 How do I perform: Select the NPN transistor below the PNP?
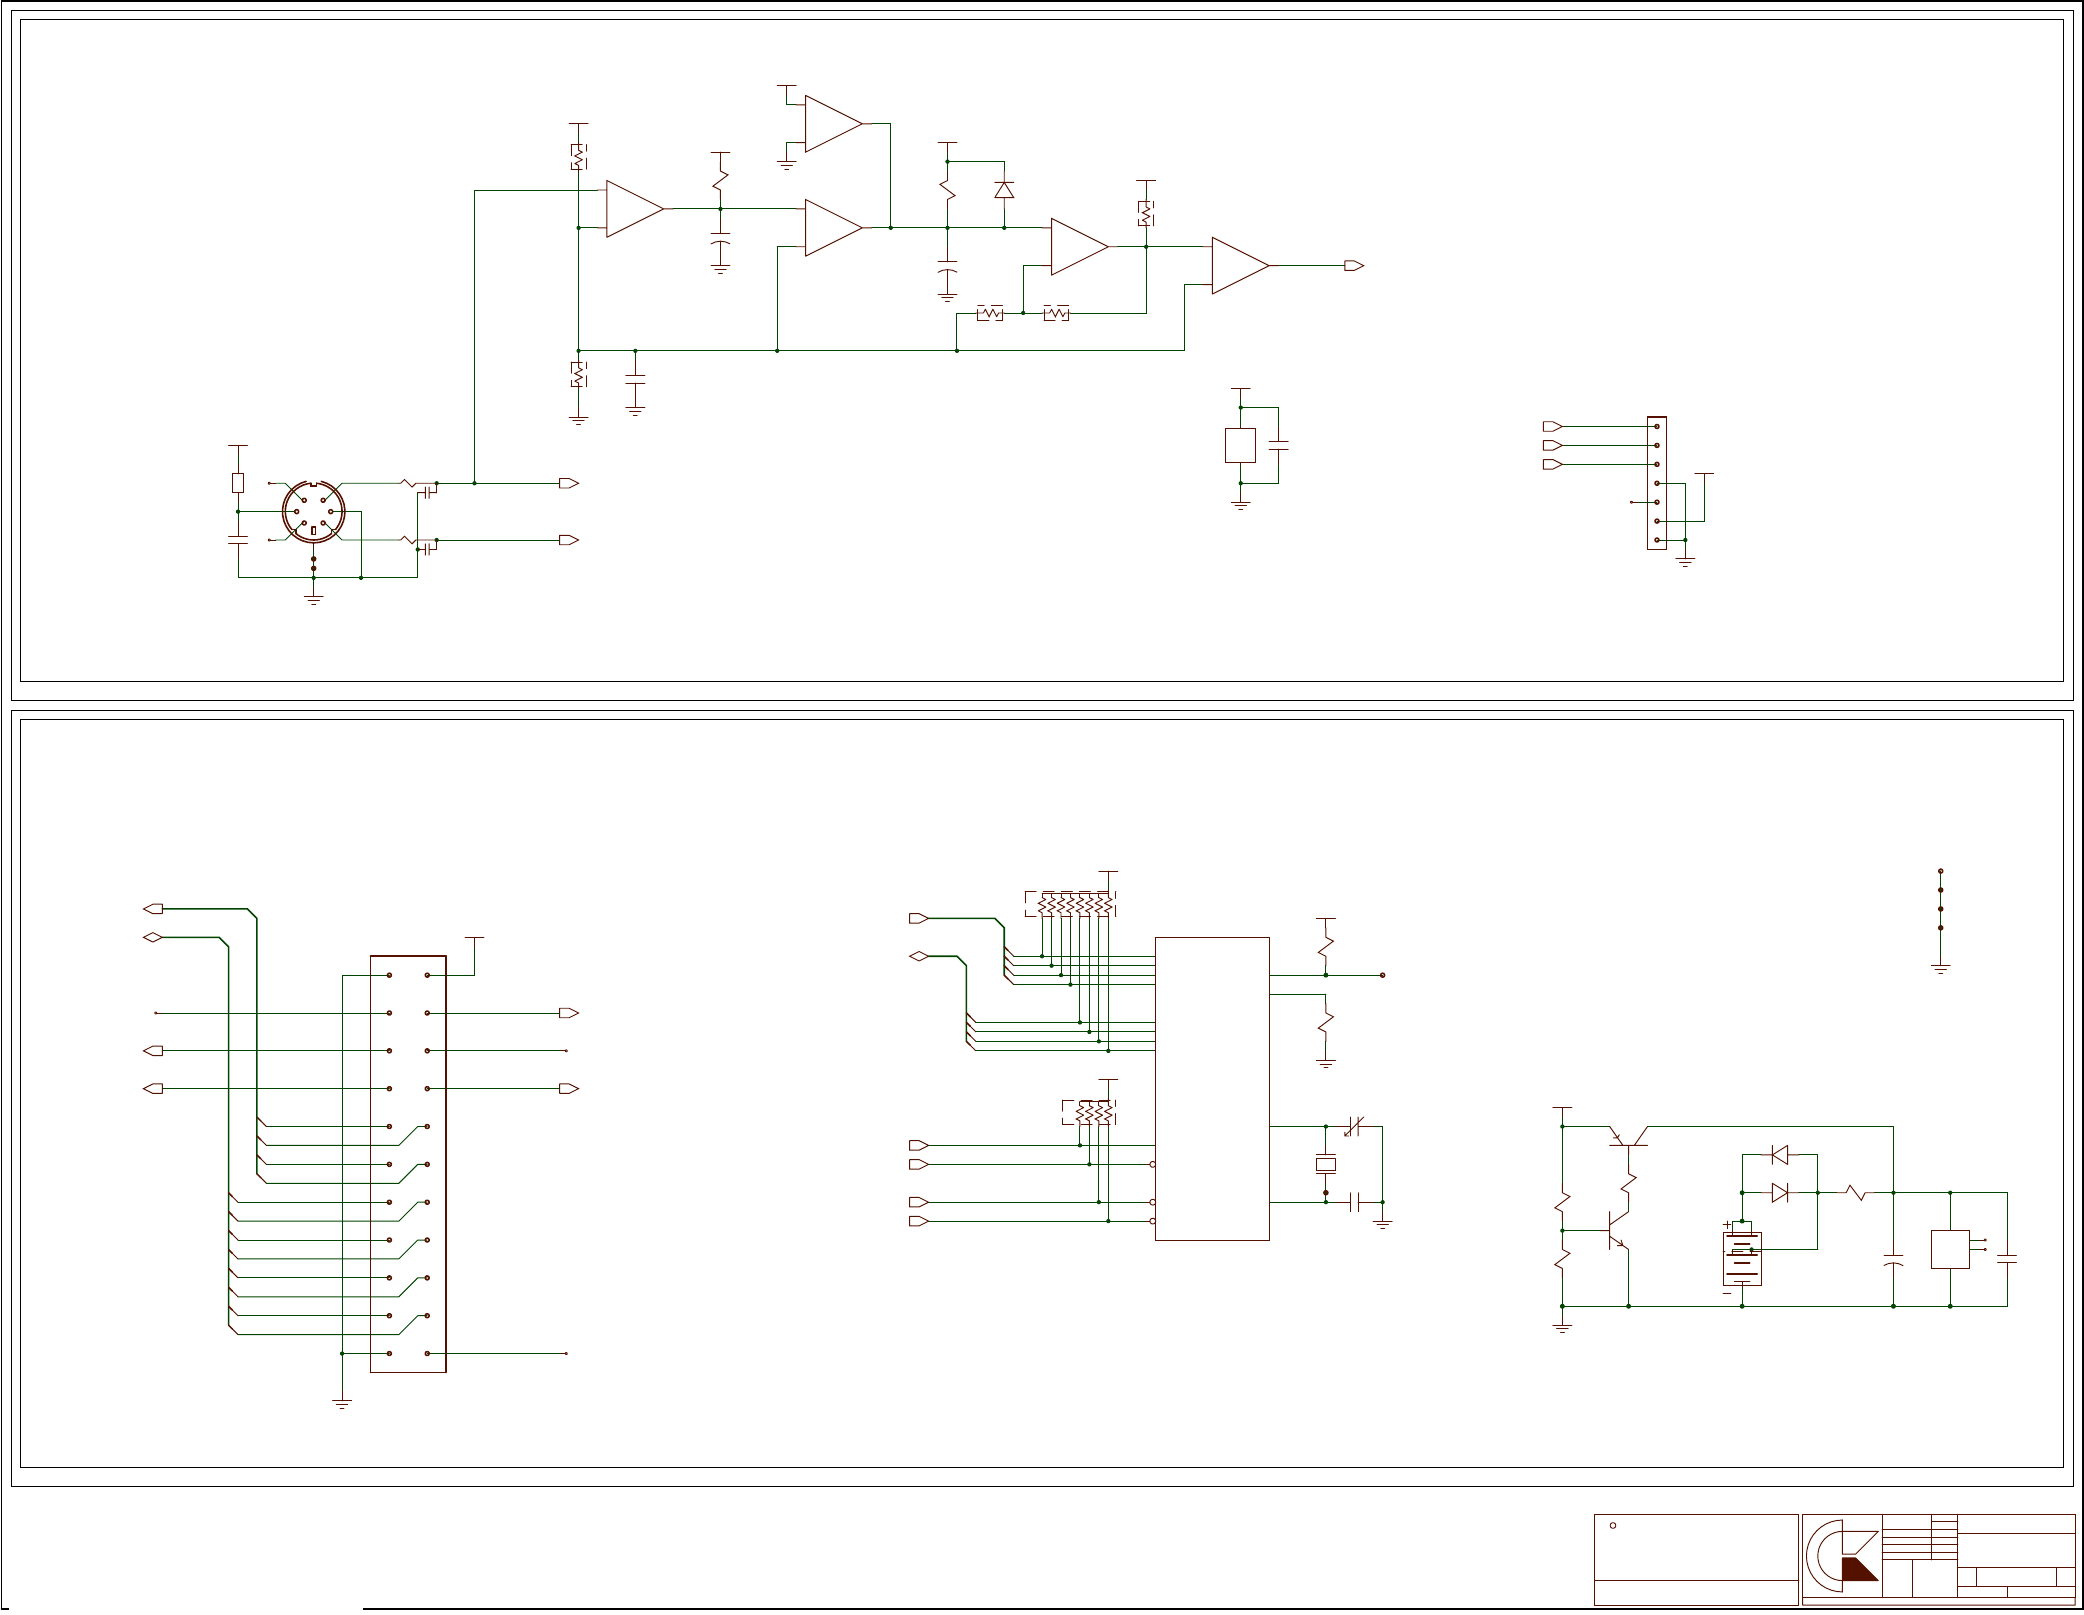(1617, 1231)
